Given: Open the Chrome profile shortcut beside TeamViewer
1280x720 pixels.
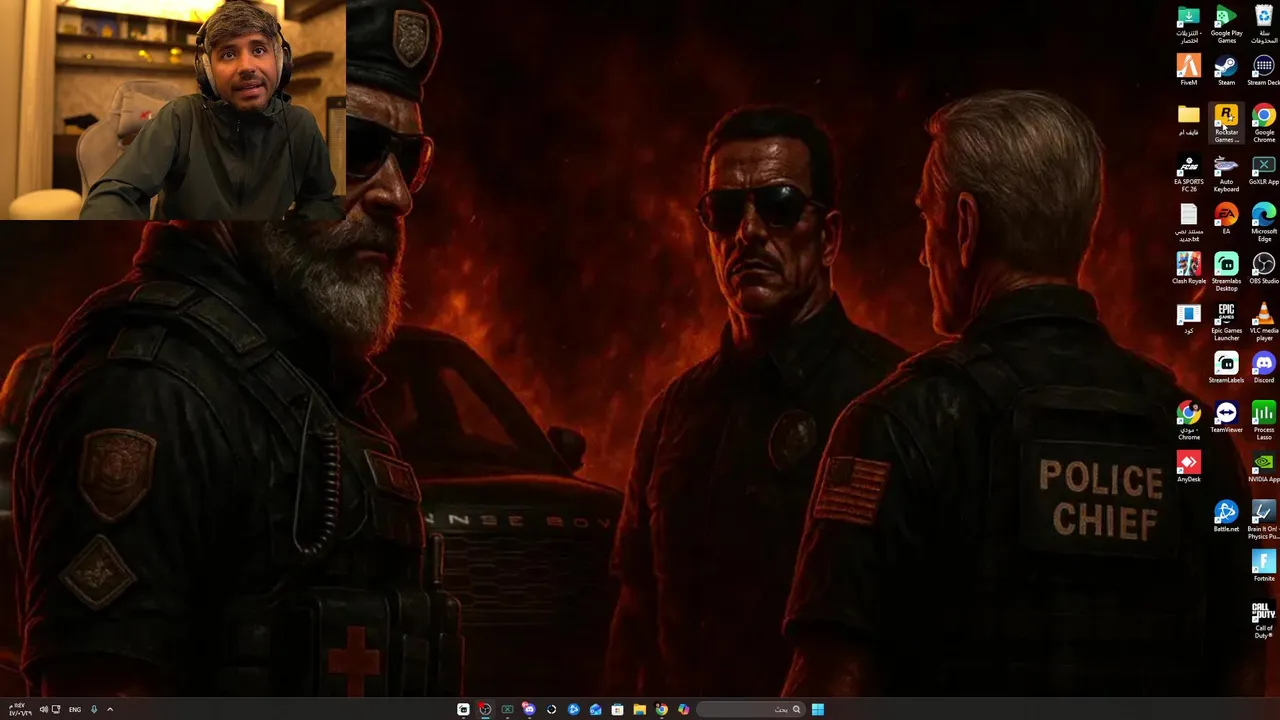Looking at the screenshot, I should coord(1188,421).
